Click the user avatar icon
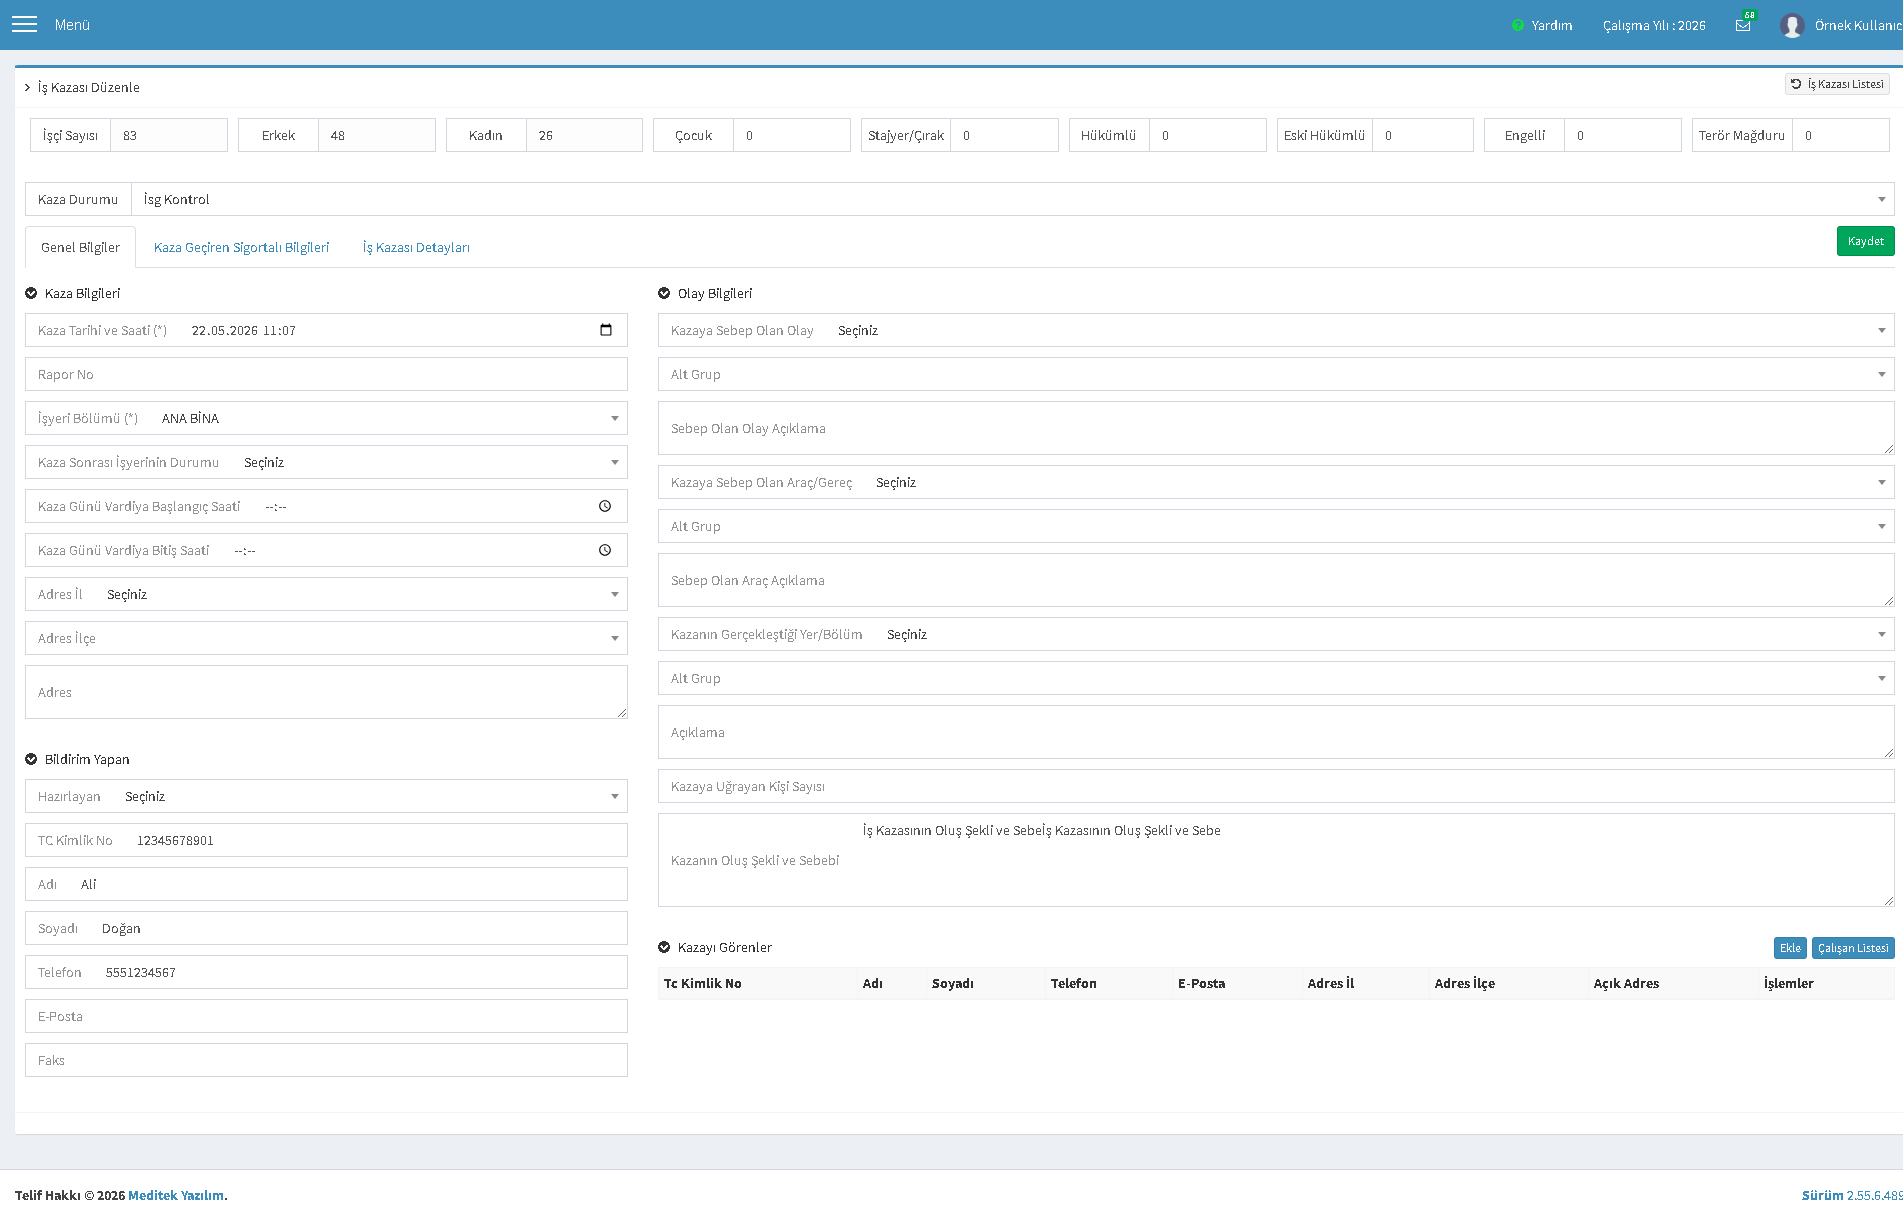 1792,25
